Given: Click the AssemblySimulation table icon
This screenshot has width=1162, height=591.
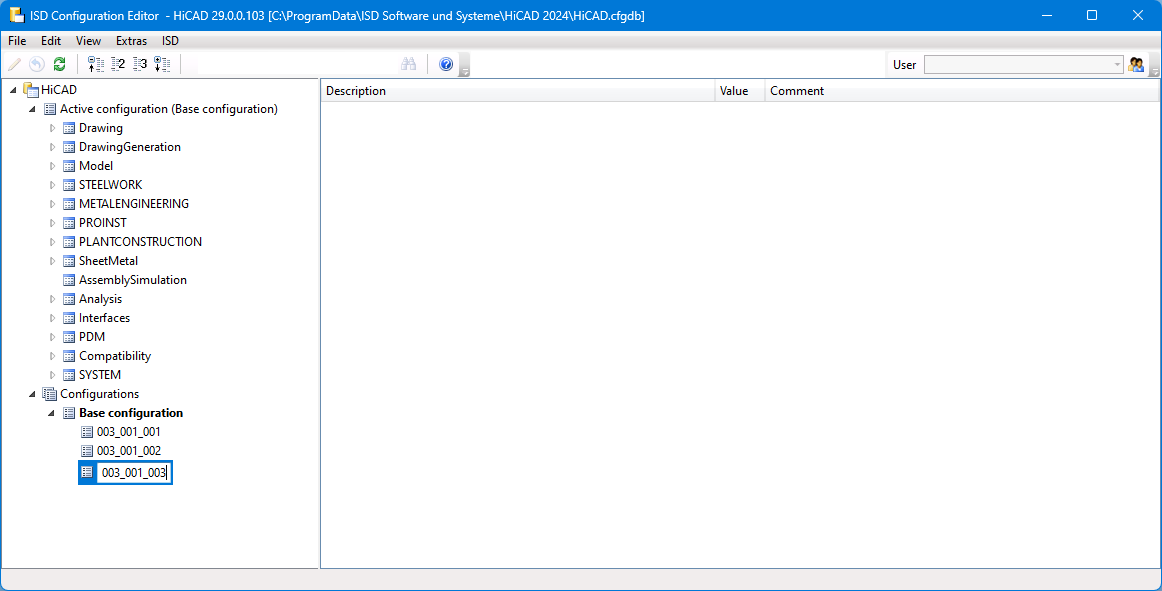Looking at the screenshot, I should [69, 280].
